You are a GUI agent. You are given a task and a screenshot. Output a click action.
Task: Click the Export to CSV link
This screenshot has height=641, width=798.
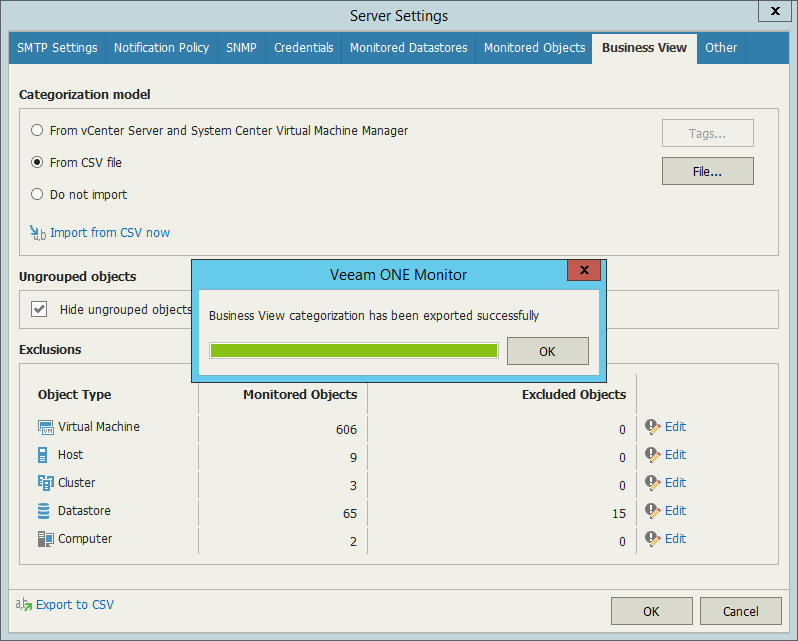75,604
